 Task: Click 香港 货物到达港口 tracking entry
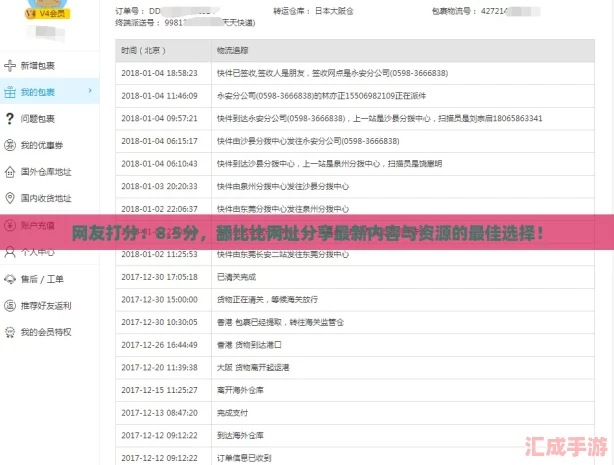pos(249,345)
